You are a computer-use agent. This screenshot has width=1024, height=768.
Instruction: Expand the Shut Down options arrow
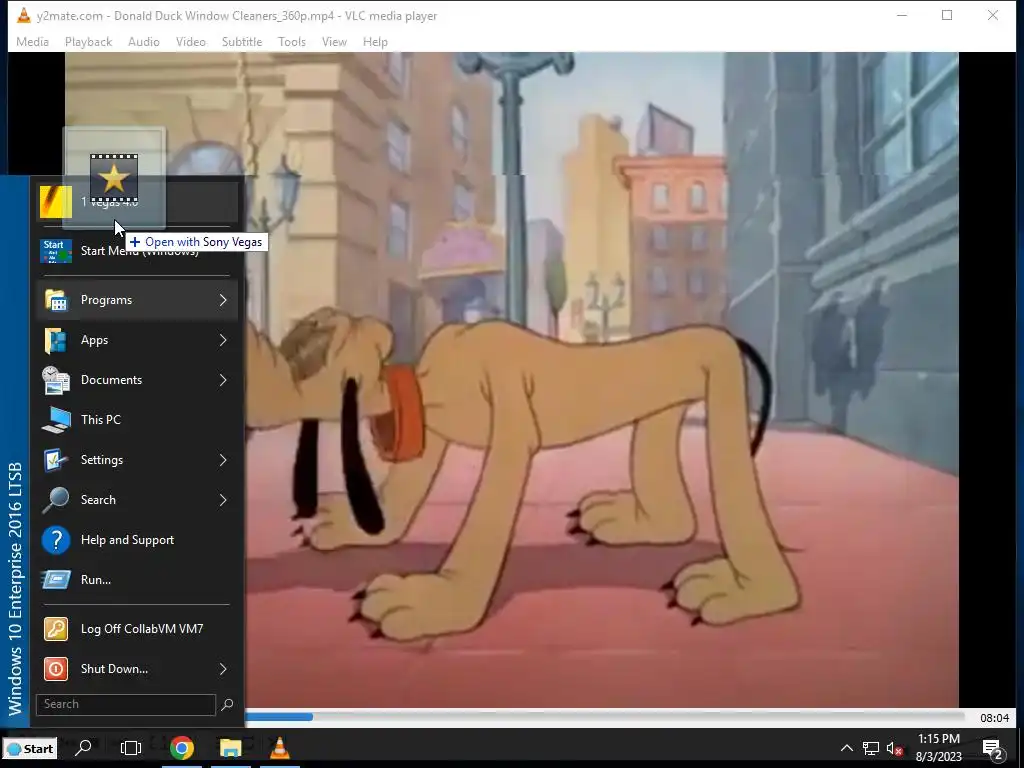223,669
